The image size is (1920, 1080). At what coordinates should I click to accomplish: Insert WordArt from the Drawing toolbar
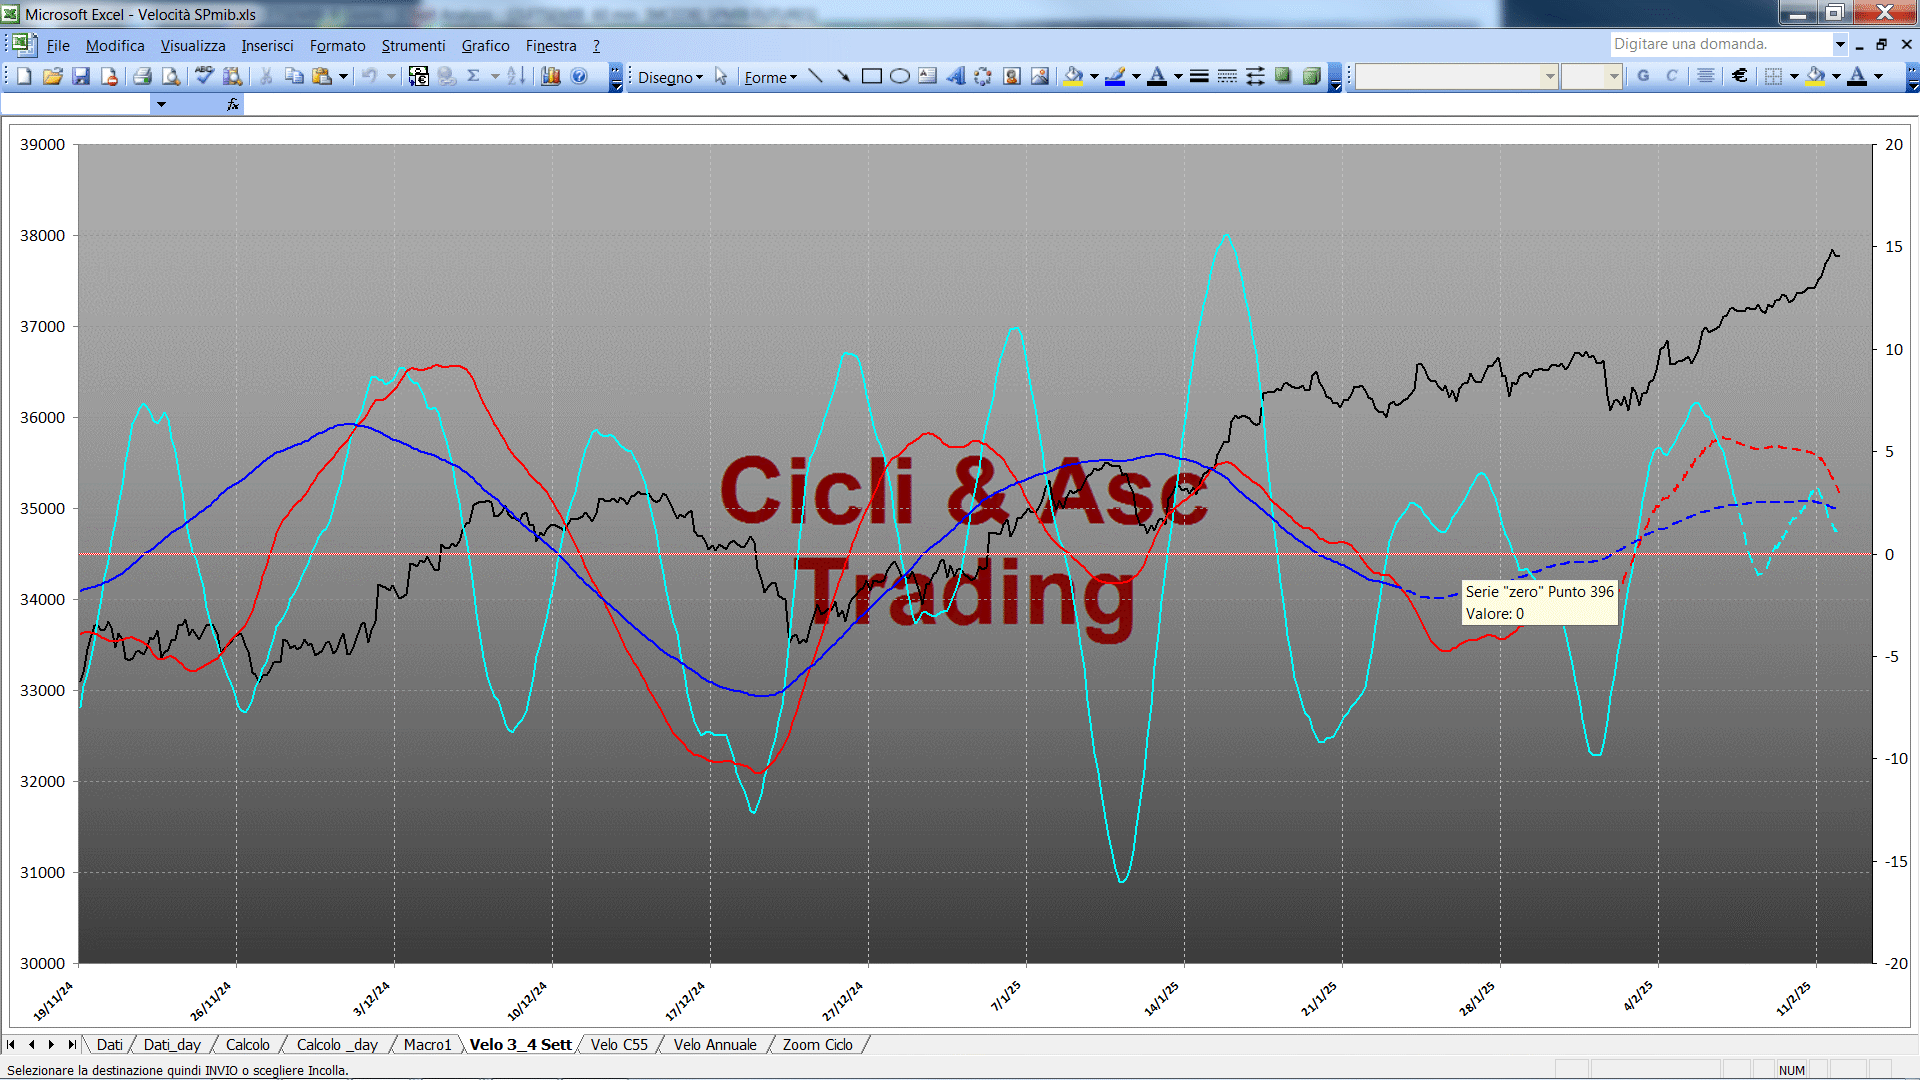tap(955, 76)
